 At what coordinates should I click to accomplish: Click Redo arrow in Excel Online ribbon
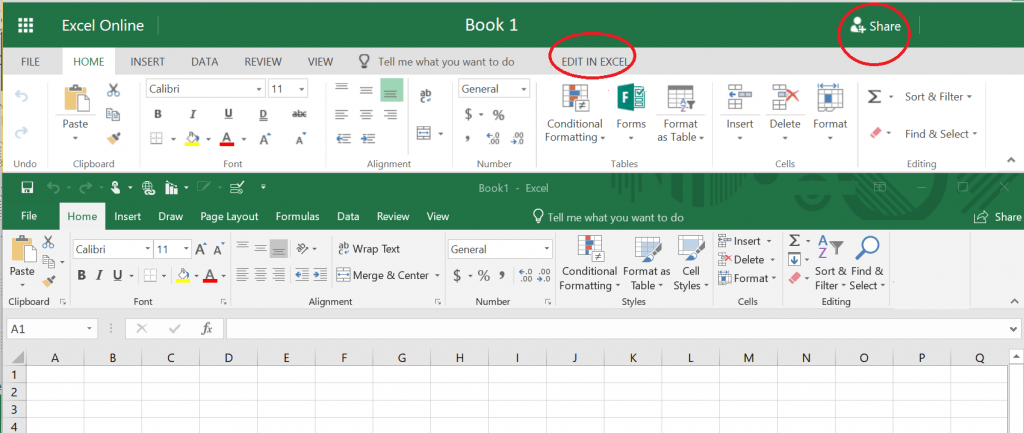(x=22, y=132)
